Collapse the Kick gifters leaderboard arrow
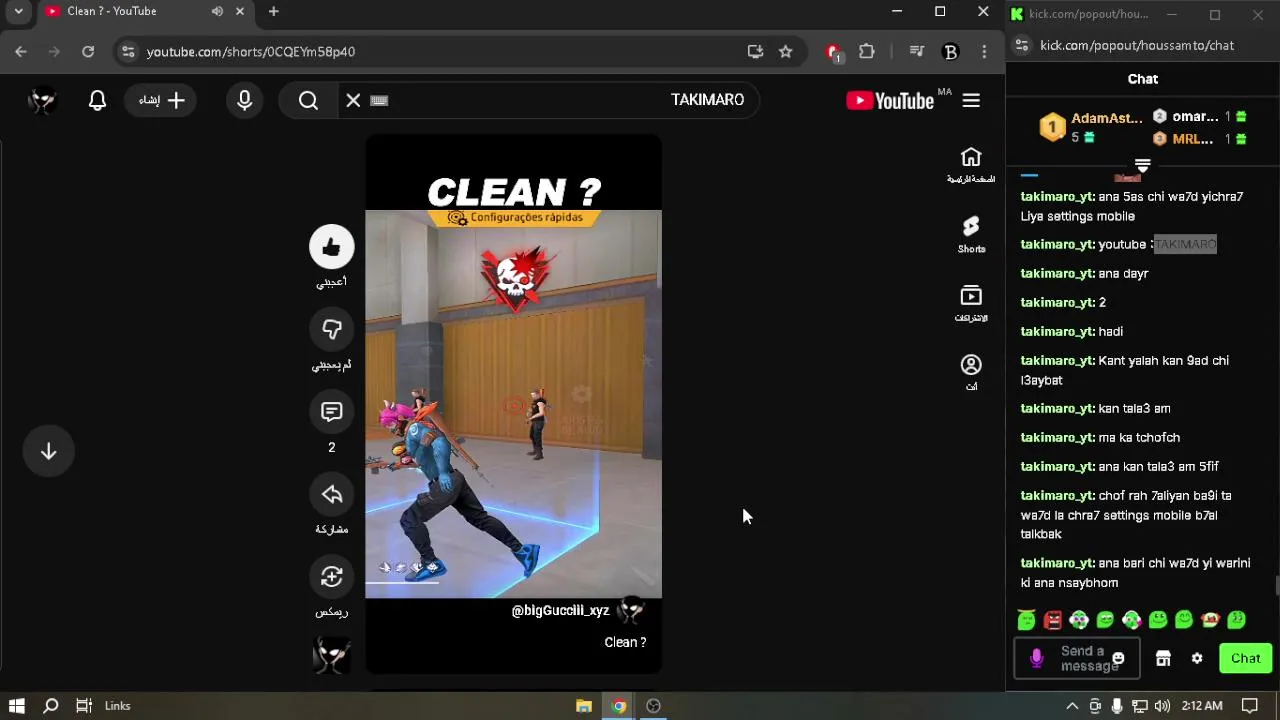 point(1143,165)
